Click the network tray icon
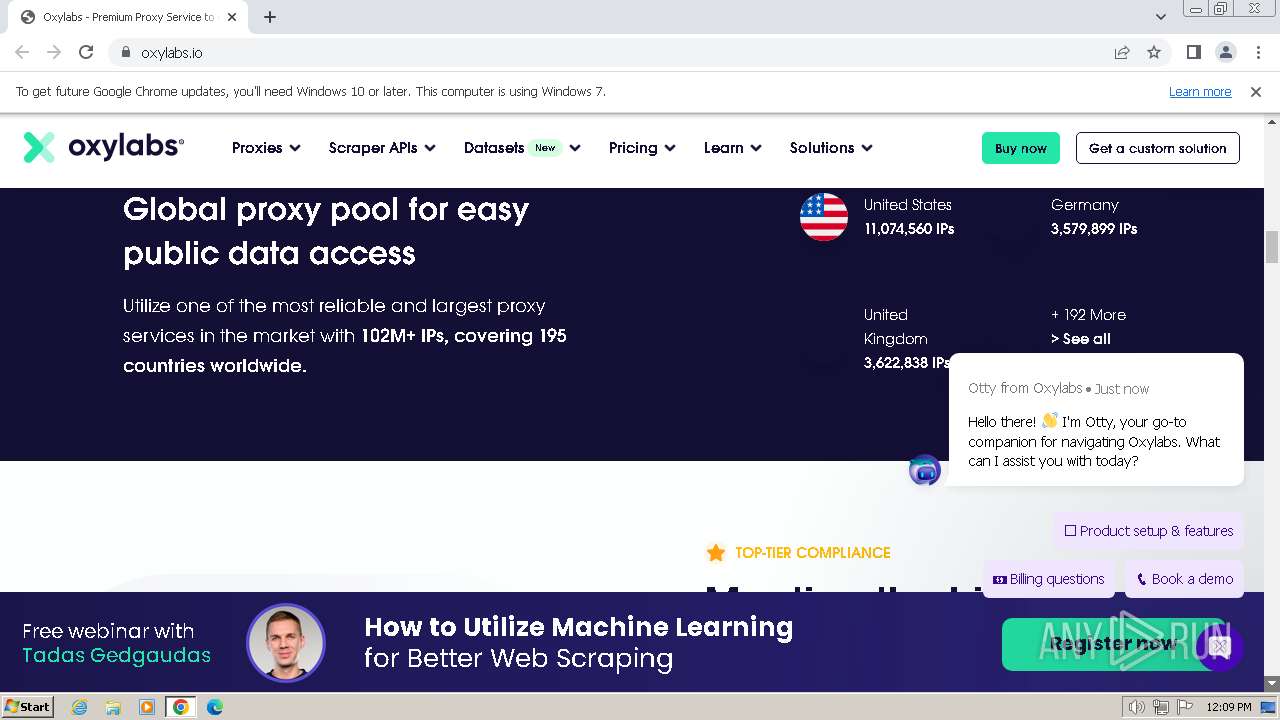 pos(1161,707)
